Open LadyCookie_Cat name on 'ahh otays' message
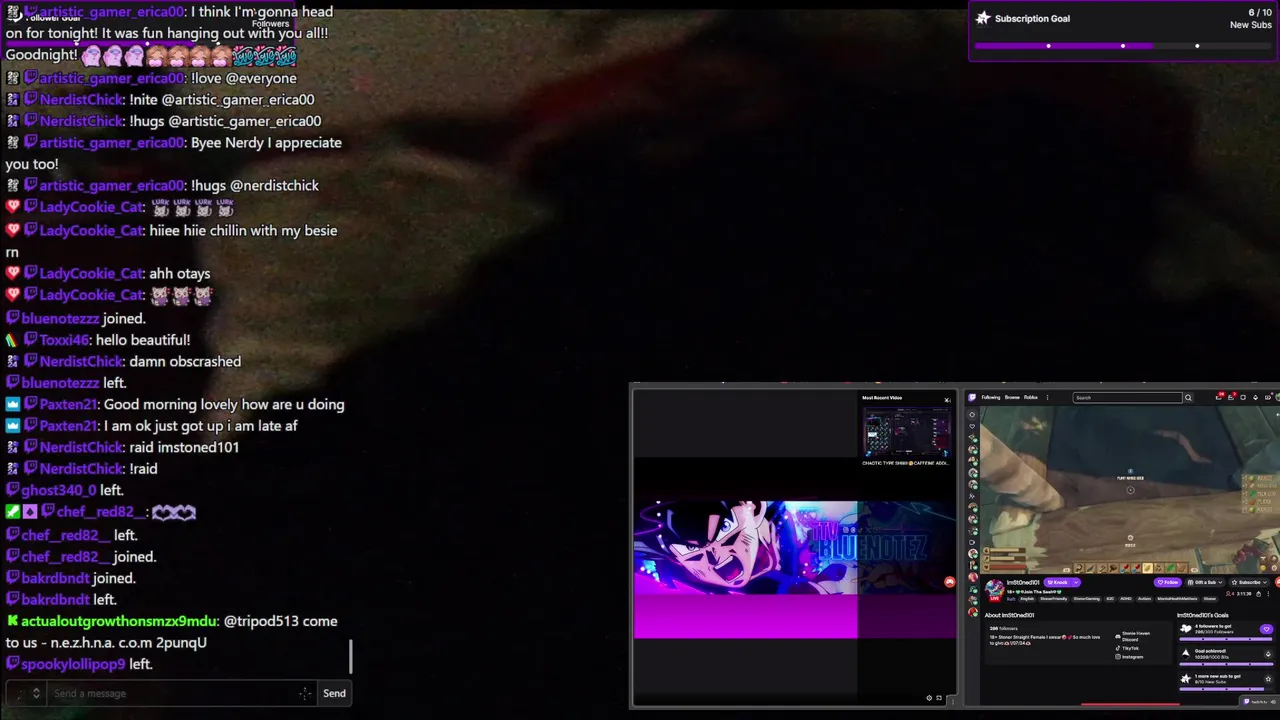Image resolution: width=1280 pixels, height=720 pixels. point(91,273)
